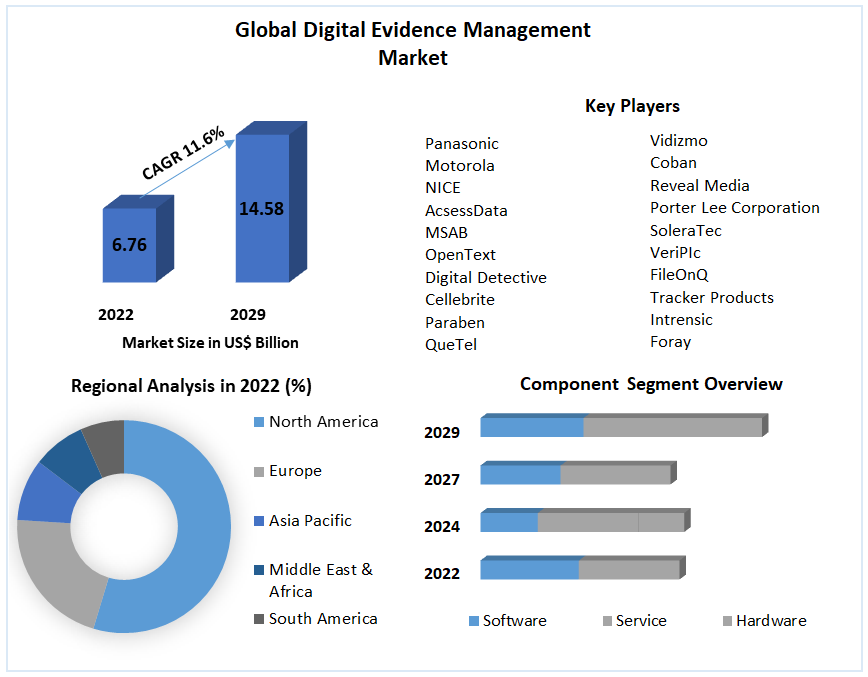Image resolution: width=868 pixels, height=677 pixels.
Task: Expand the 2022 market size bar
Action: point(135,245)
